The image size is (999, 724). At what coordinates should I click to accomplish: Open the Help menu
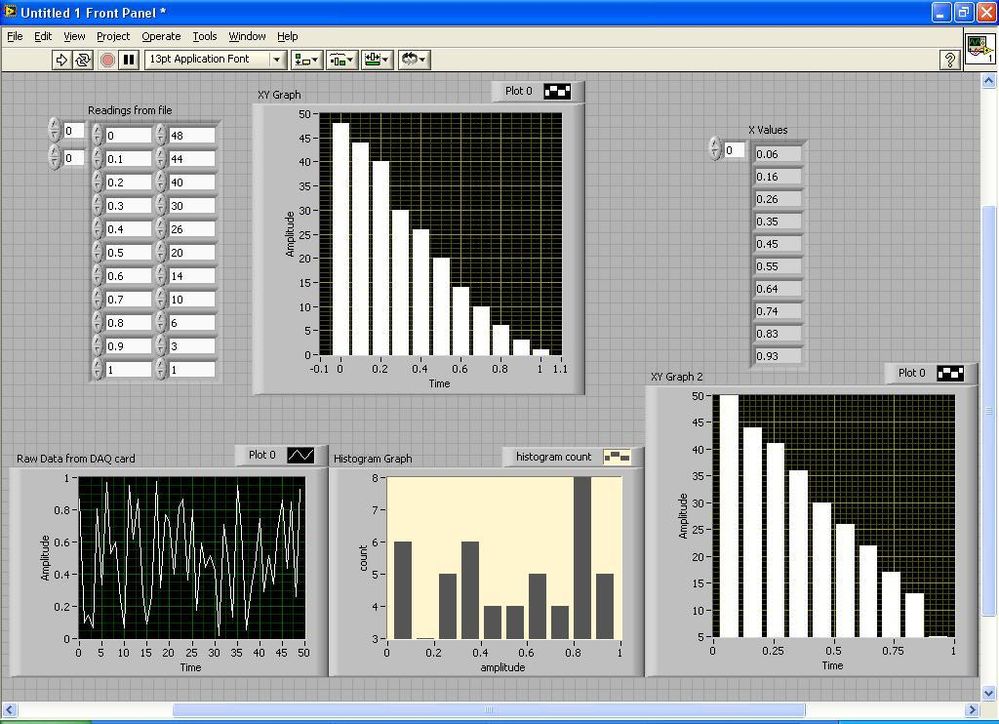click(x=287, y=36)
